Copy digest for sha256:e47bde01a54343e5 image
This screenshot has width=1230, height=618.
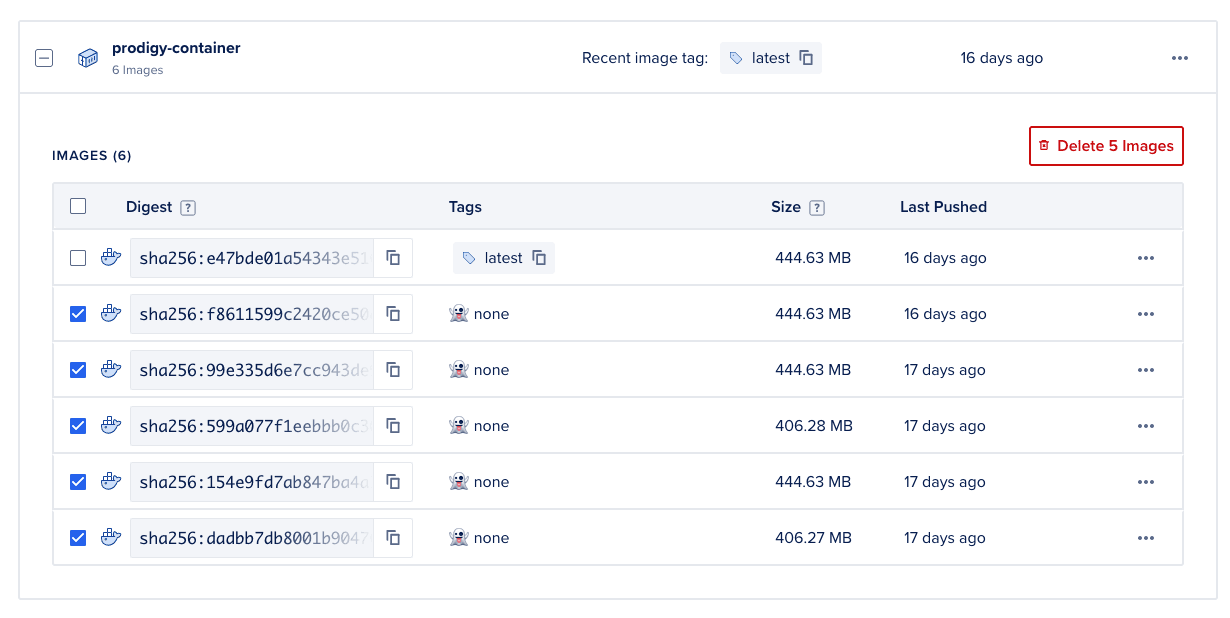[394, 258]
